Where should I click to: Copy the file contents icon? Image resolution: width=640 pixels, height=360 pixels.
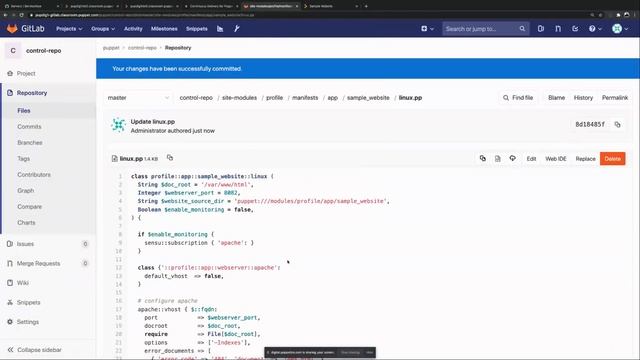coord(482,158)
